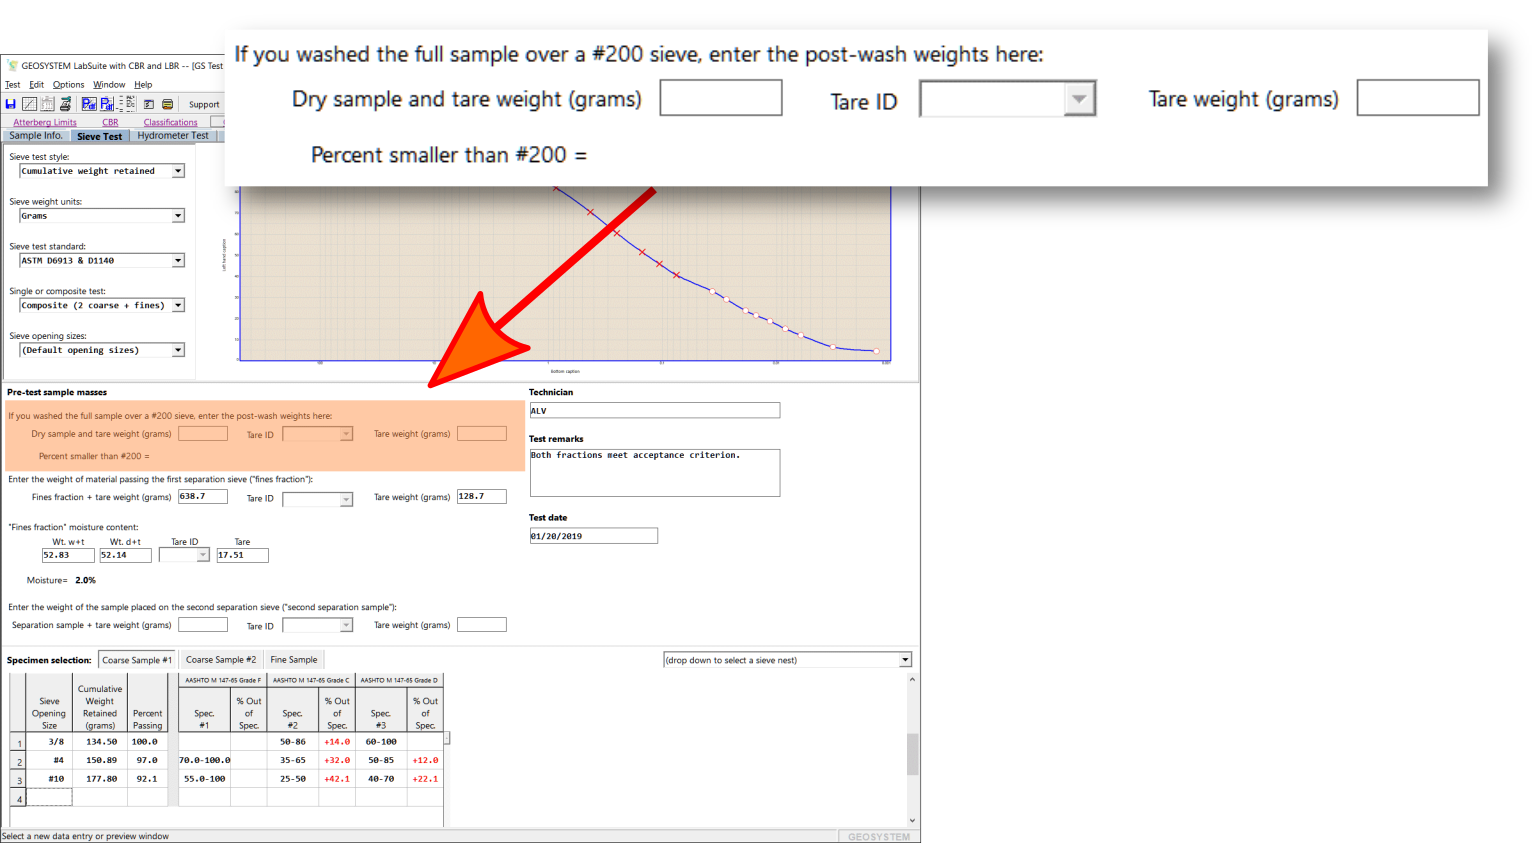Click the Support toolbar button

pyautogui.click(x=204, y=104)
